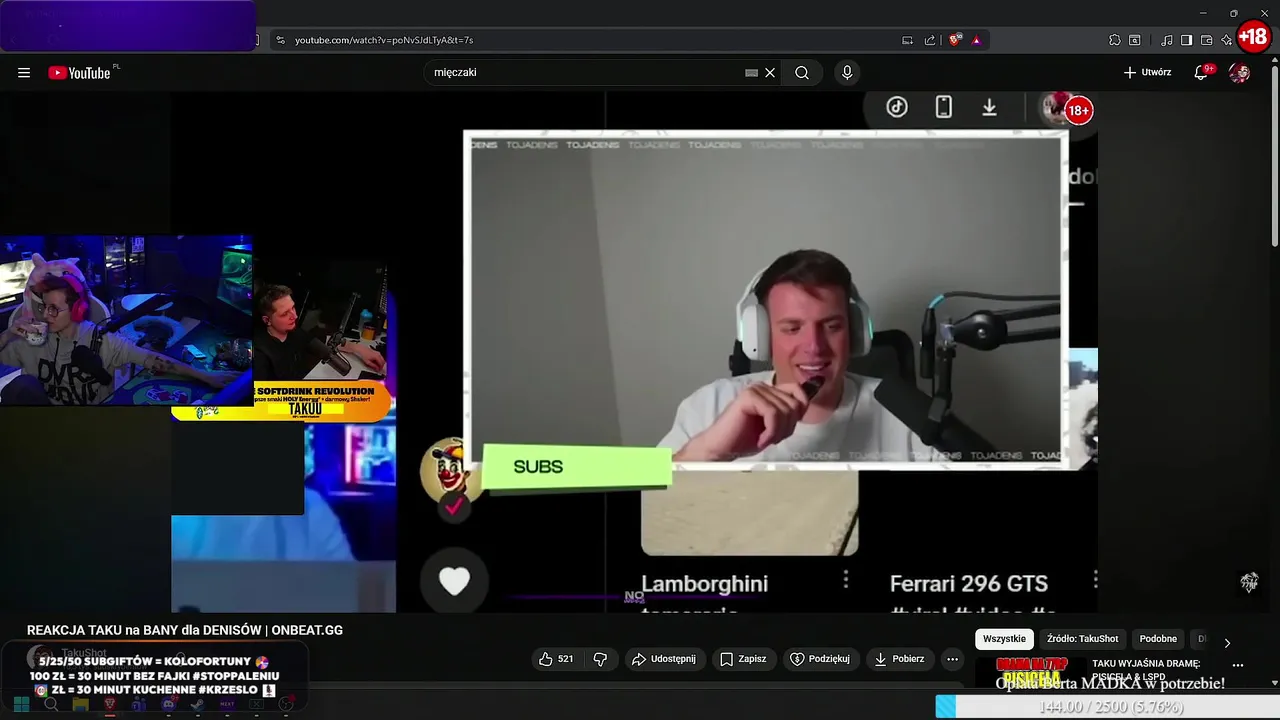Viewport: 1280px width, 720px height.
Task: Click the white heart icon in video
Action: tap(454, 581)
